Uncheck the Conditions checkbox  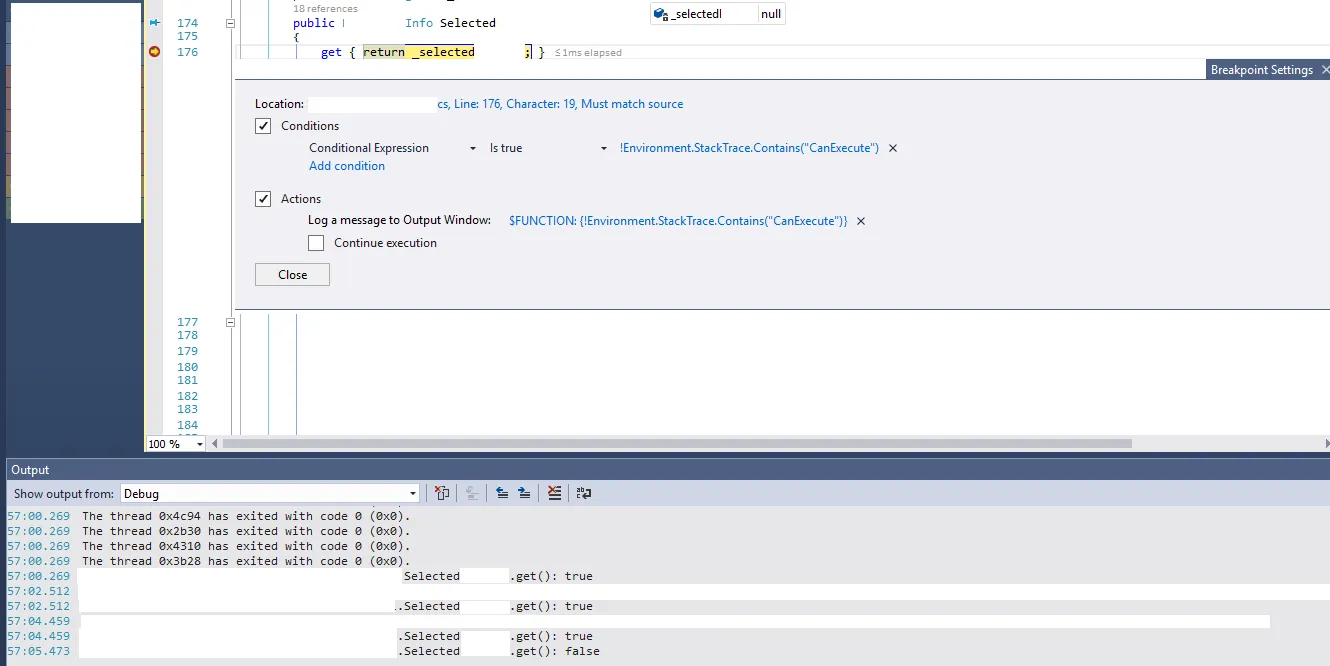pos(263,126)
